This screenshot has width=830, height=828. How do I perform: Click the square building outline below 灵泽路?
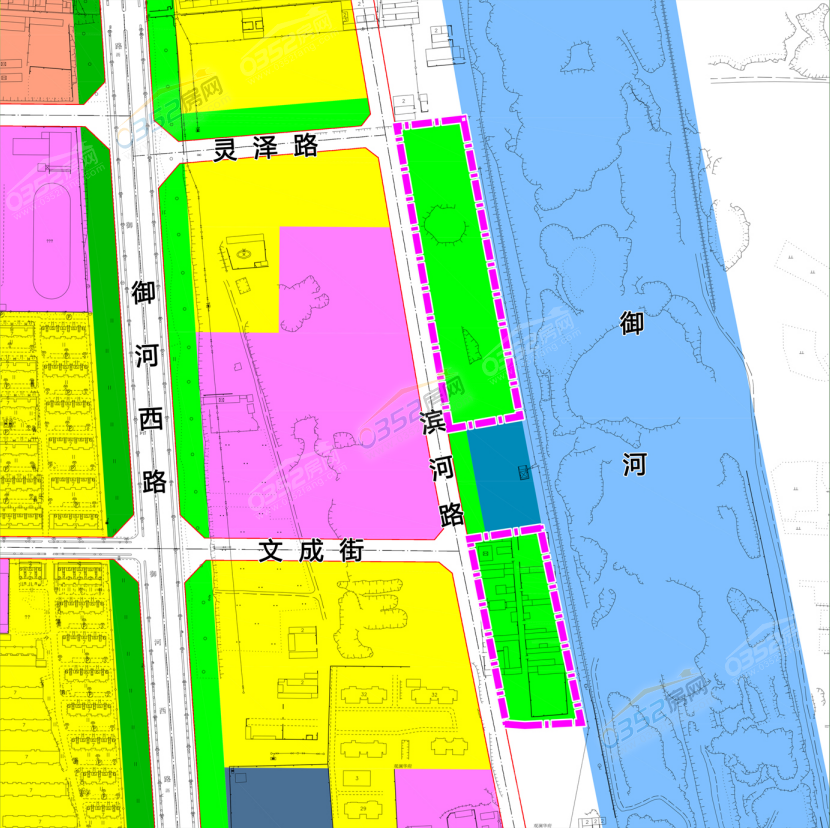coord(245,254)
